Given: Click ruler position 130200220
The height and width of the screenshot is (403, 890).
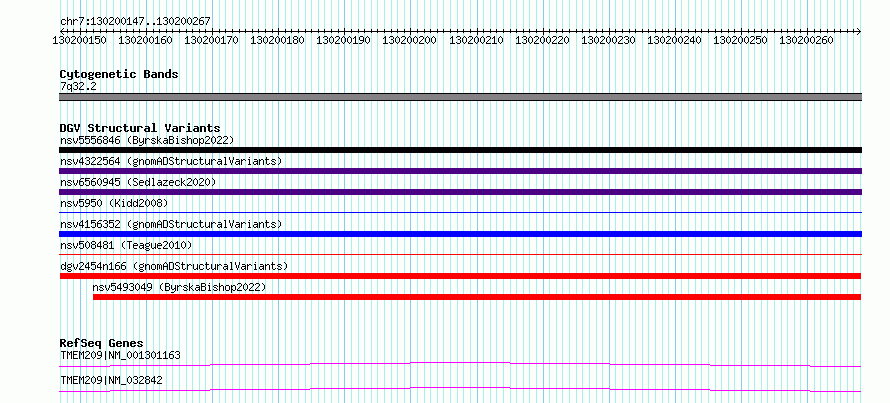Looking at the screenshot, I should point(542,40).
